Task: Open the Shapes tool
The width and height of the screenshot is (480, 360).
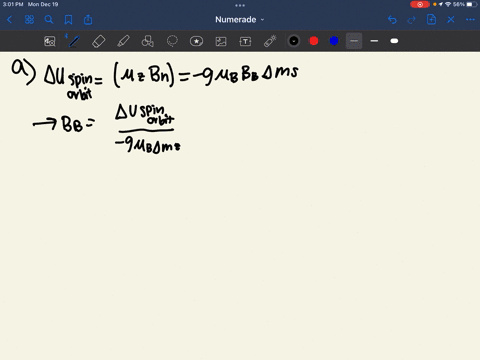Action: pyautogui.click(x=148, y=41)
